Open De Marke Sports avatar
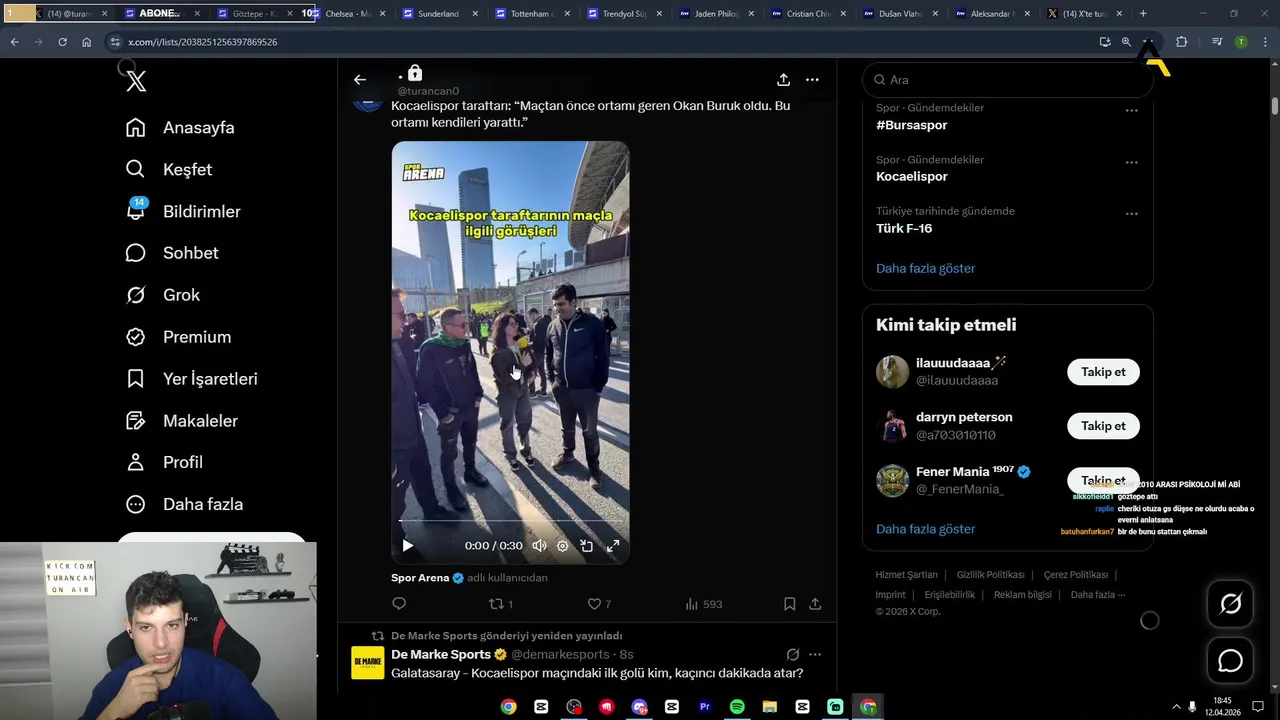This screenshot has width=1280, height=720. click(x=367, y=663)
